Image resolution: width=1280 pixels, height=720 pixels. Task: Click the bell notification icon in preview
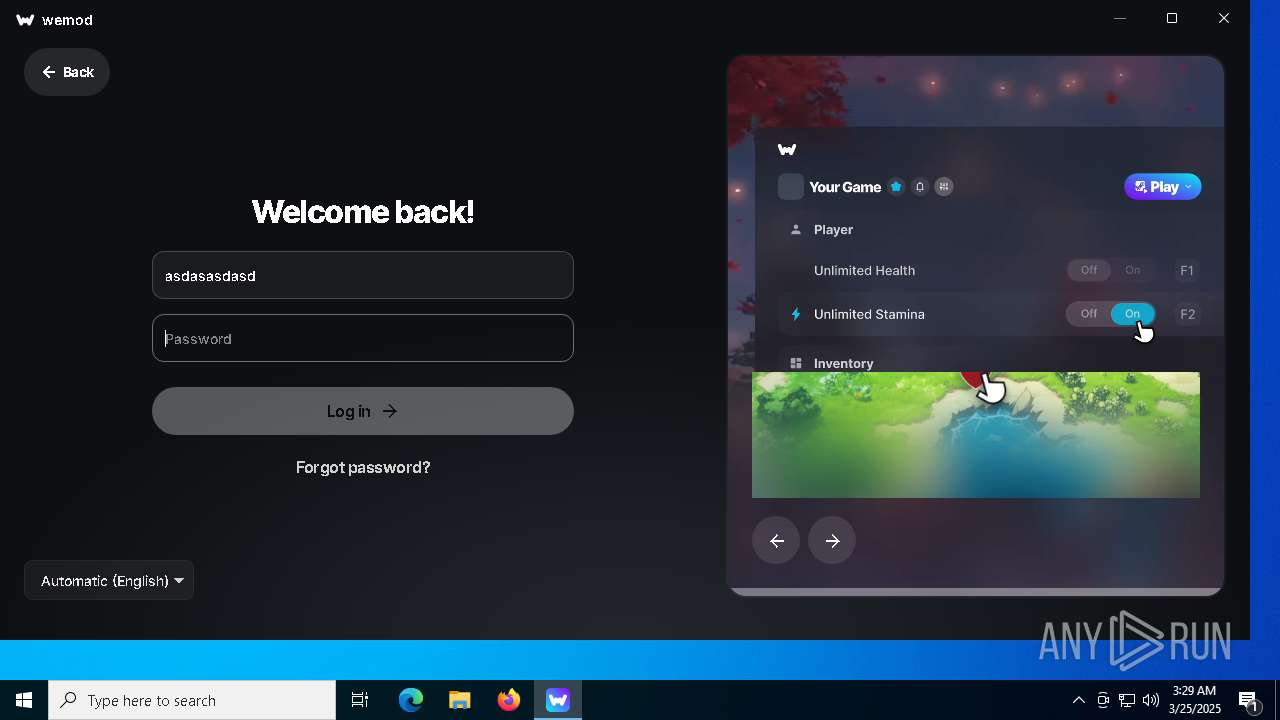(x=920, y=187)
